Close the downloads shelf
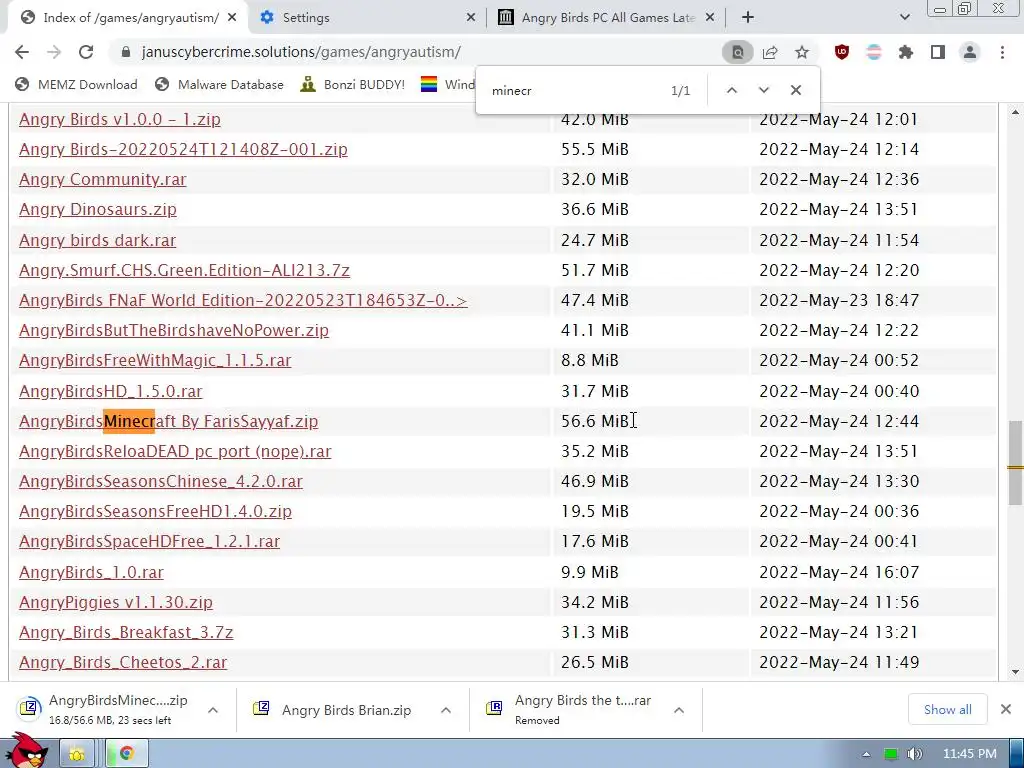The height and width of the screenshot is (768, 1024). (1006, 709)
